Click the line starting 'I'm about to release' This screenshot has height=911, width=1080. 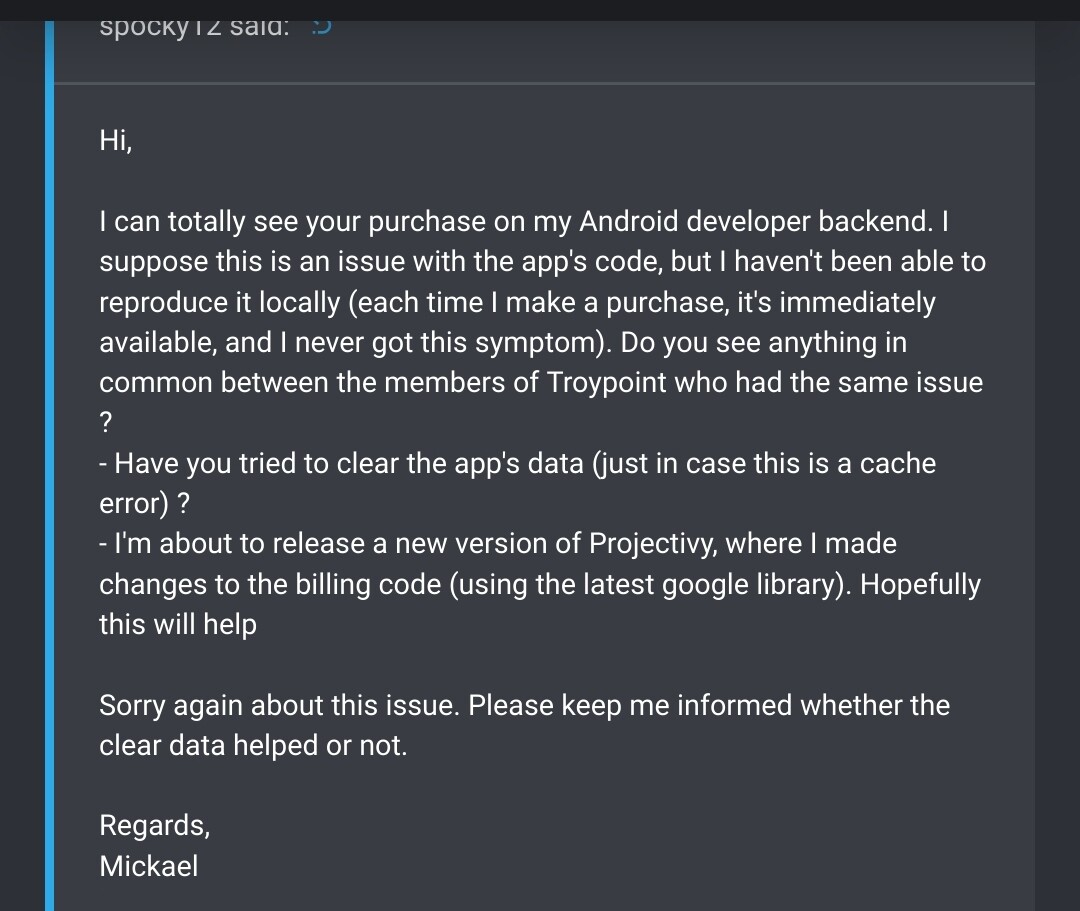(x=498, y=544)
